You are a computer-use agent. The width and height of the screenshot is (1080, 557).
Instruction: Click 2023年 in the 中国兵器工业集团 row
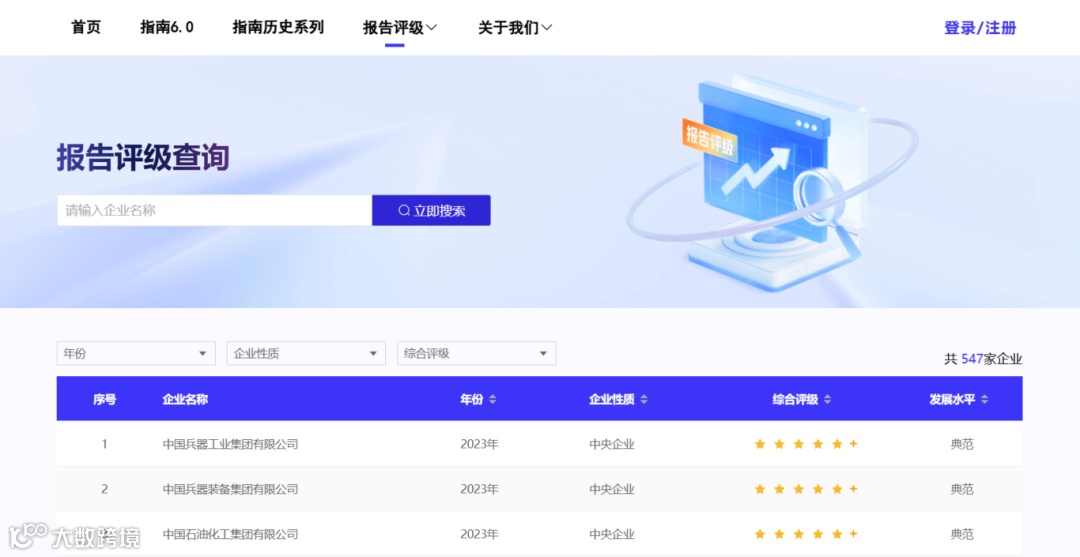click(x=479, y=444)
